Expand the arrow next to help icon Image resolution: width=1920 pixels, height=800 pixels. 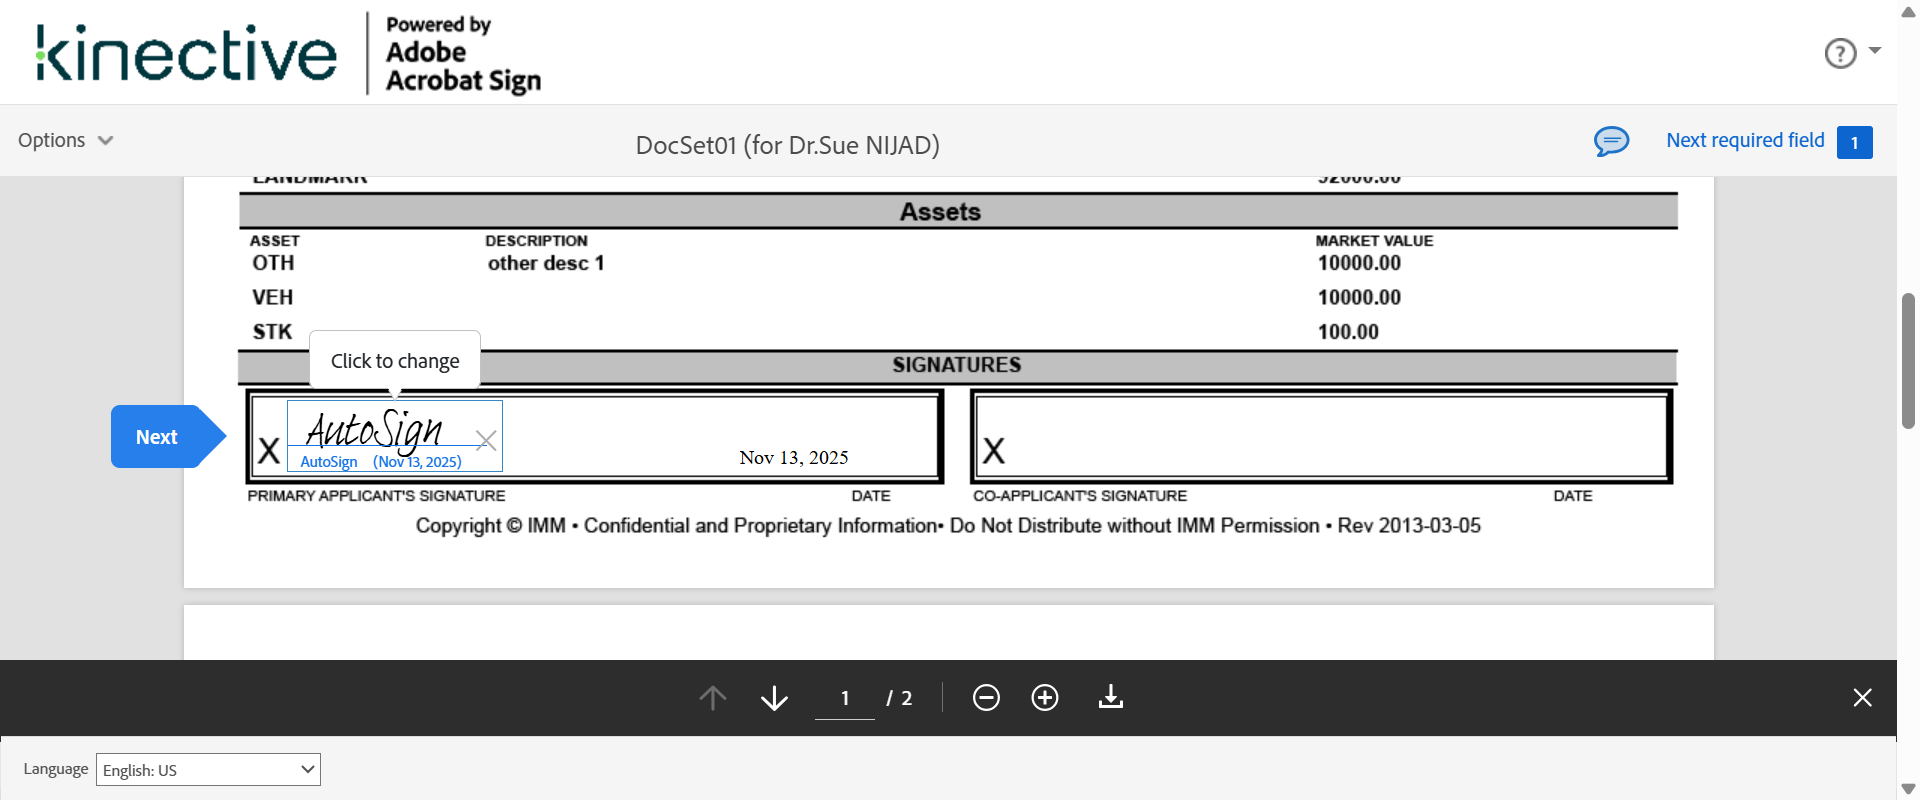click(1875, 50)
